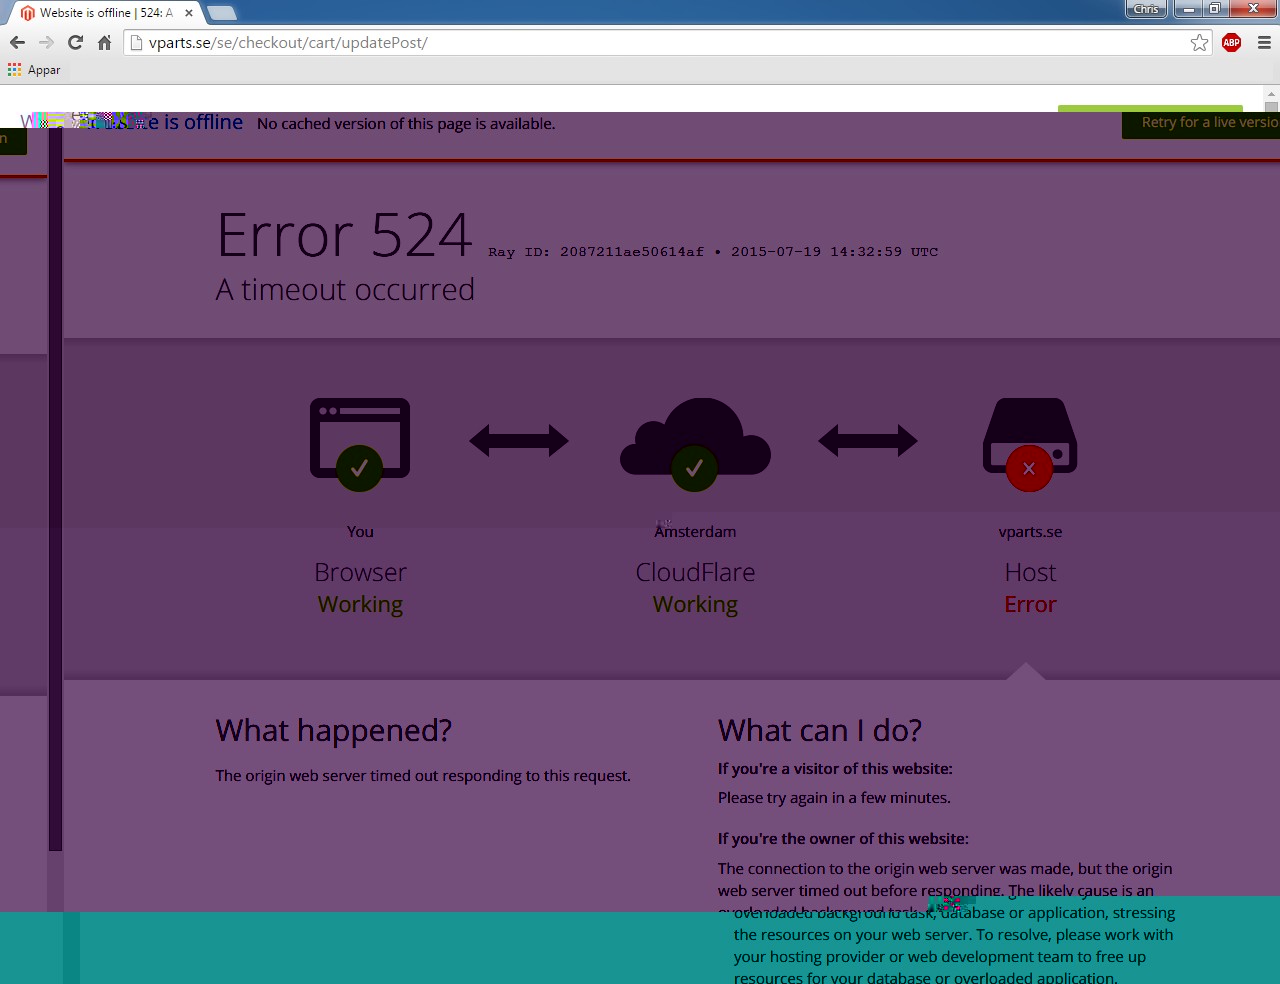The image size is (1280, 984).
Task: Go to the browser home page
Action: [x=104, y=42]
